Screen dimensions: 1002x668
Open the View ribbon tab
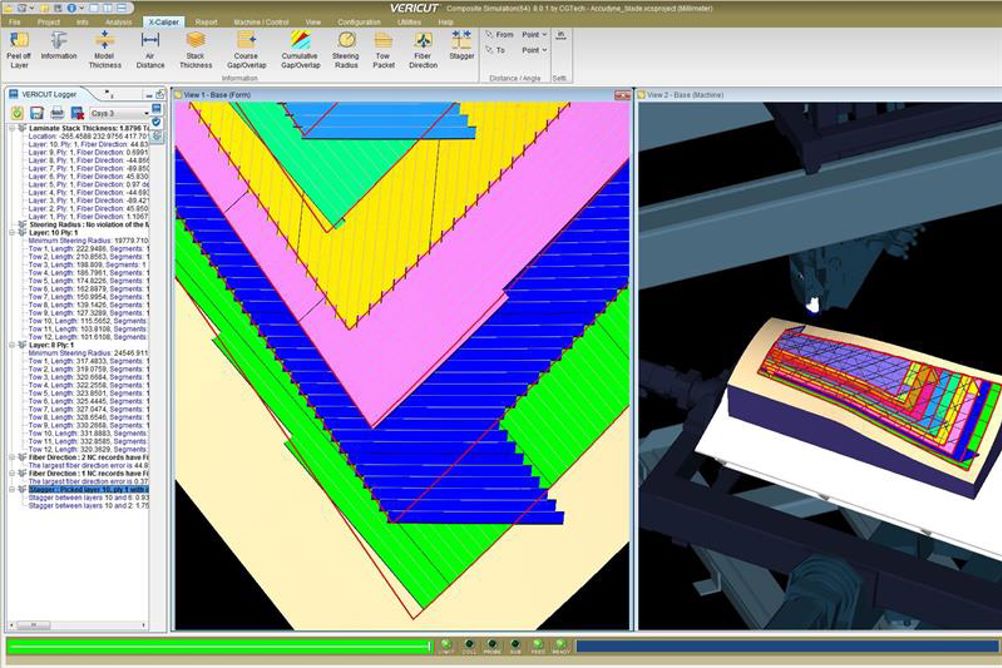313,22
